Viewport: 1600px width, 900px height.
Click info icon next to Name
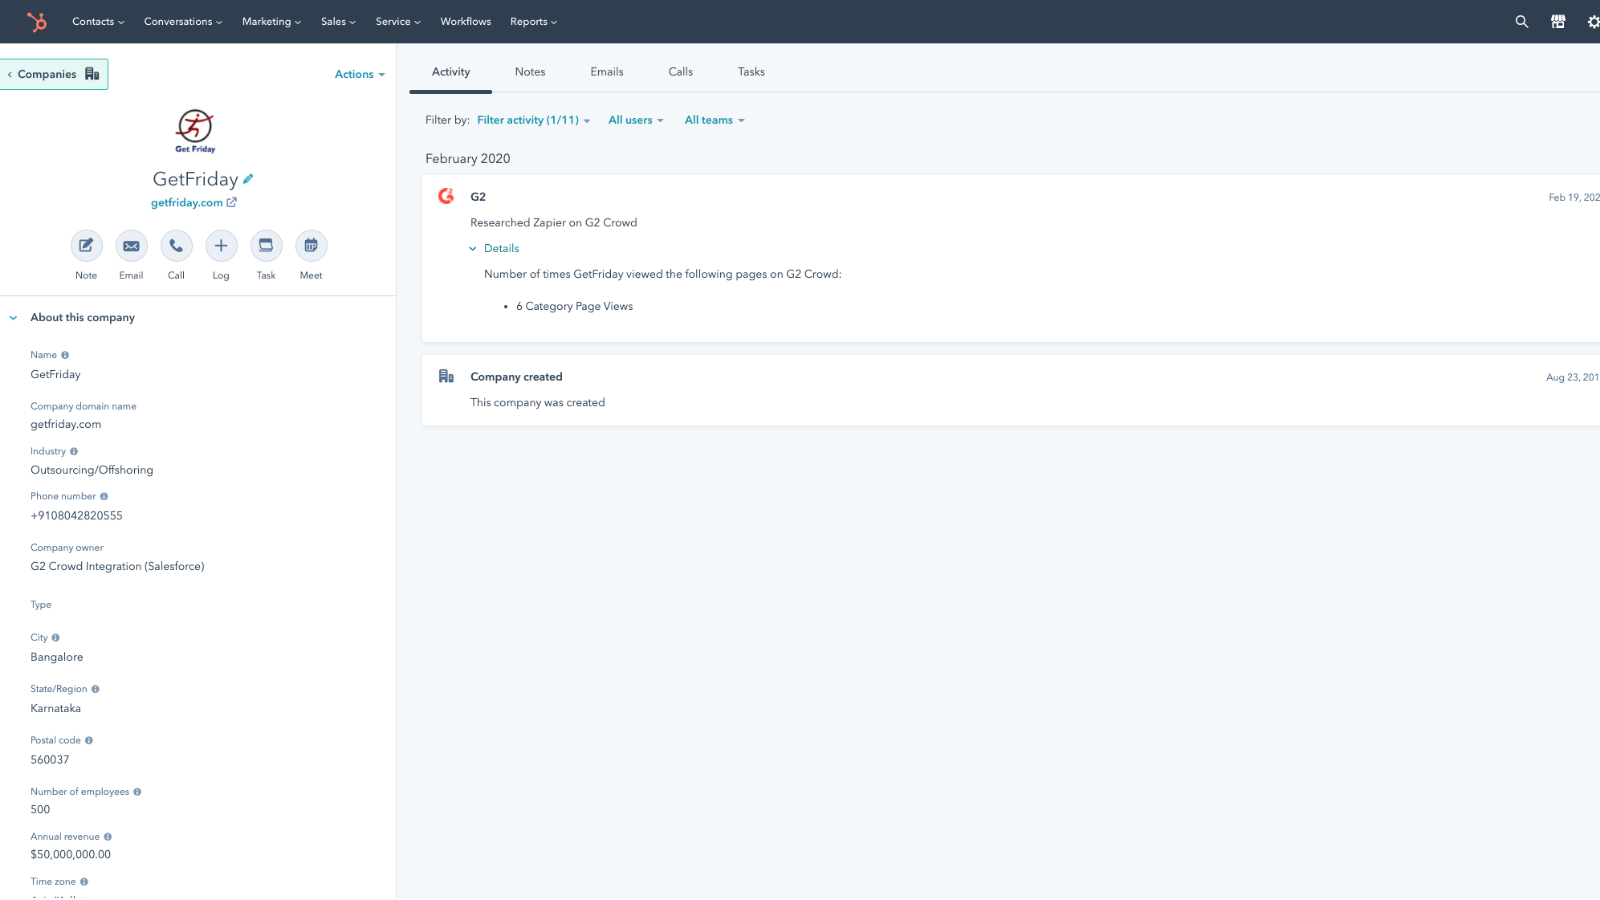pos(65,355)
